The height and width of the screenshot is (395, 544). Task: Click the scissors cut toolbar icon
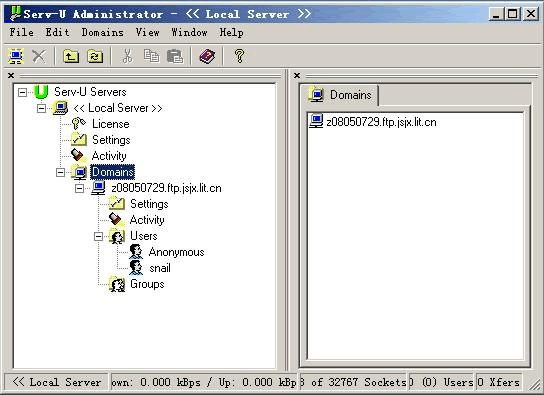coord(127,56)
